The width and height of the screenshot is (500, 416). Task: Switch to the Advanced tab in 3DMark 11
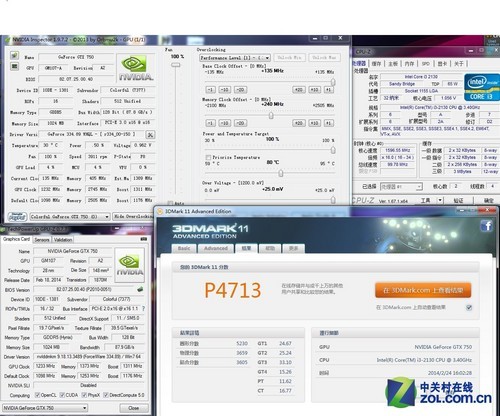pos(216,248)
